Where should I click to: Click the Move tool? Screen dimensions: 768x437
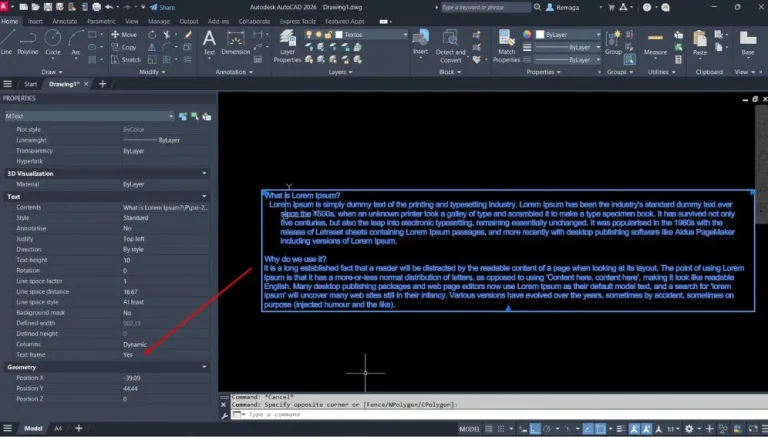point(124,34)
